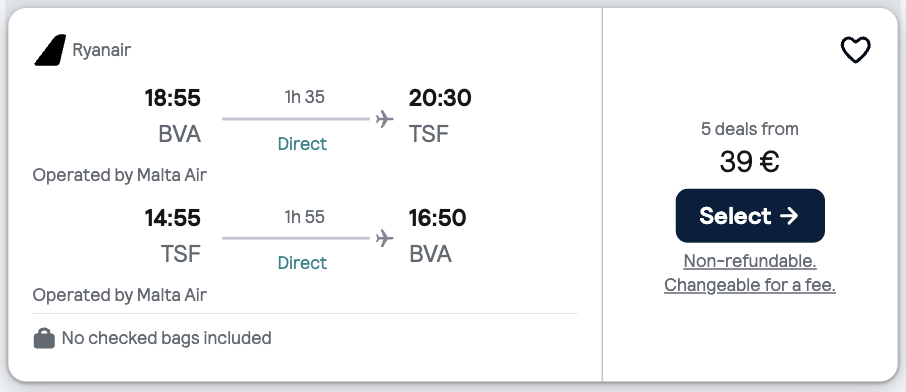Viewport: 906px width, 392px height.
Task: Click the Select button for 39 €
Action: [750, 216]
